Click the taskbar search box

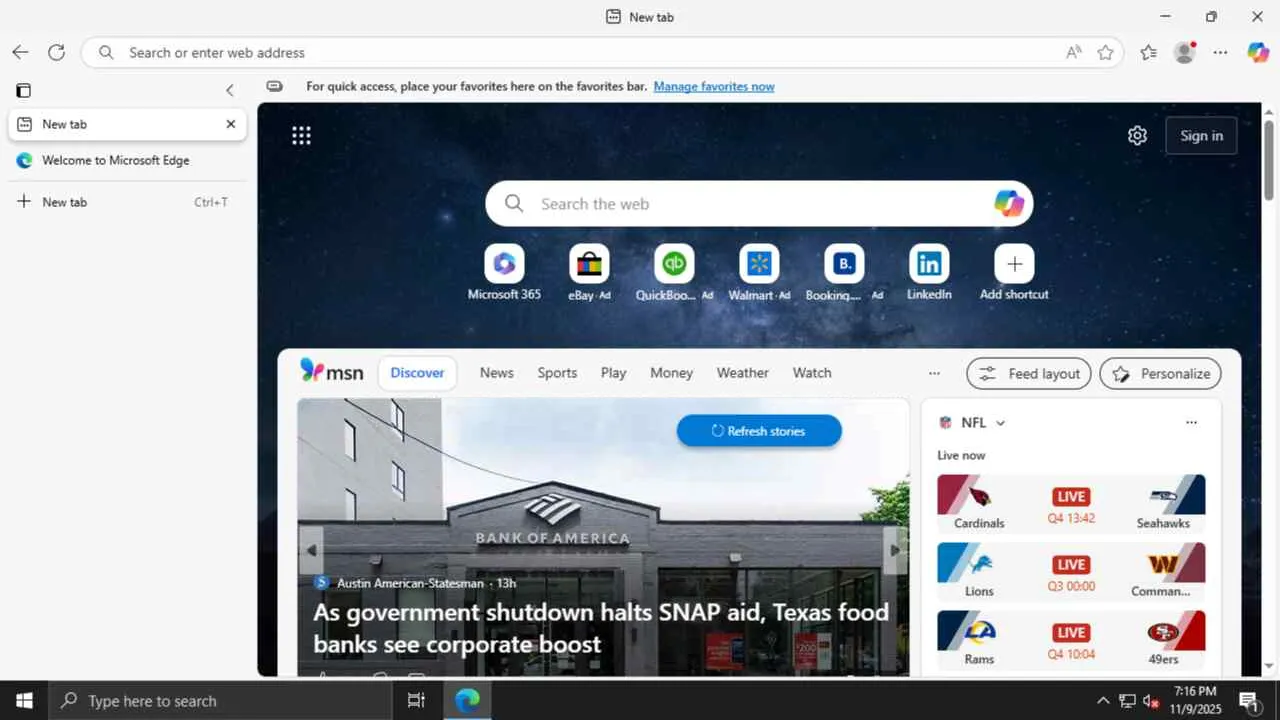pos(220,701)
